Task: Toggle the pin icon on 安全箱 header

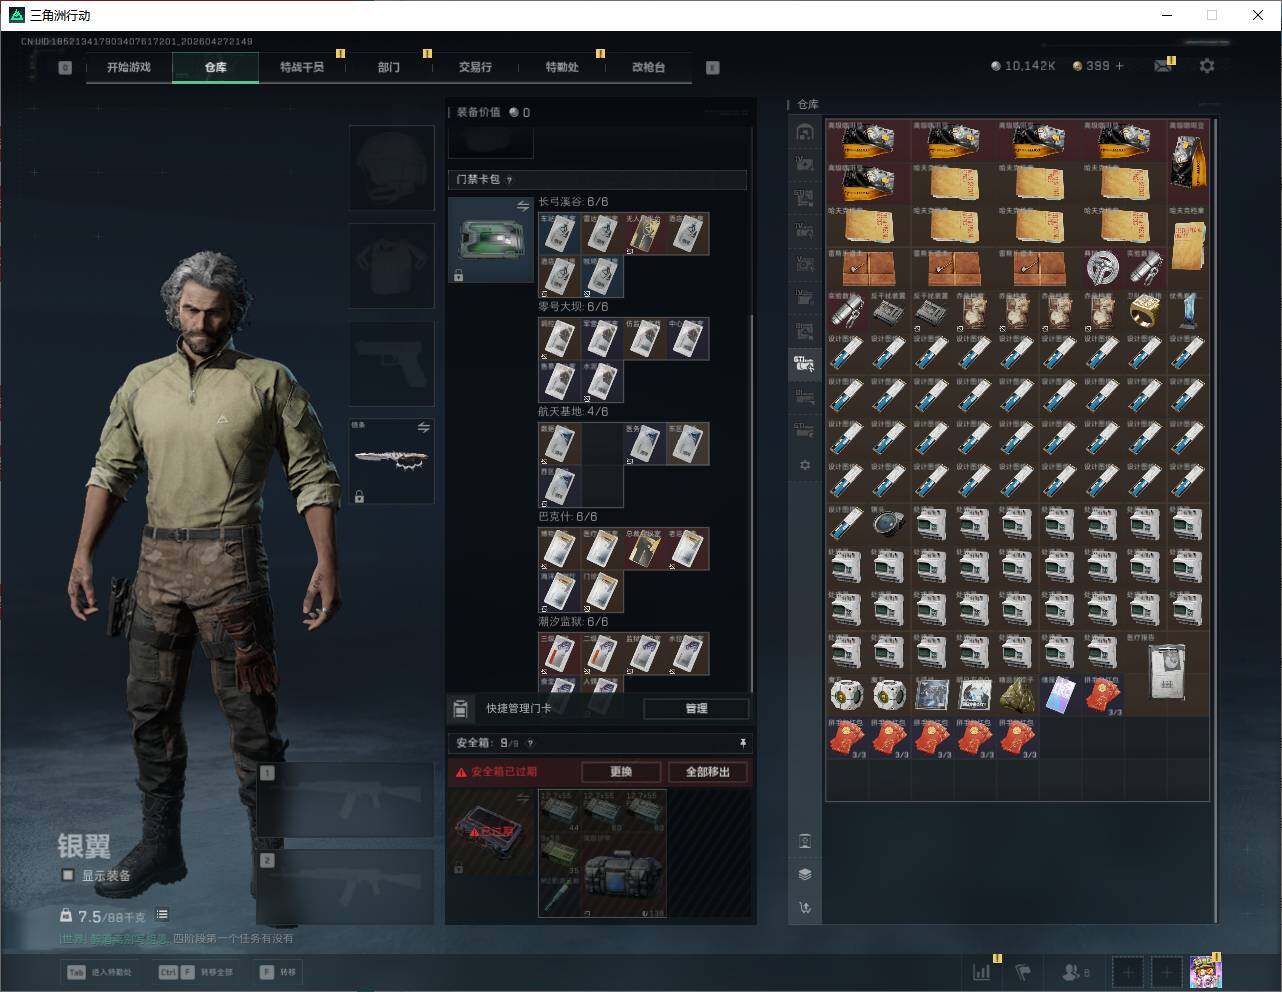Action: [743, 743]
